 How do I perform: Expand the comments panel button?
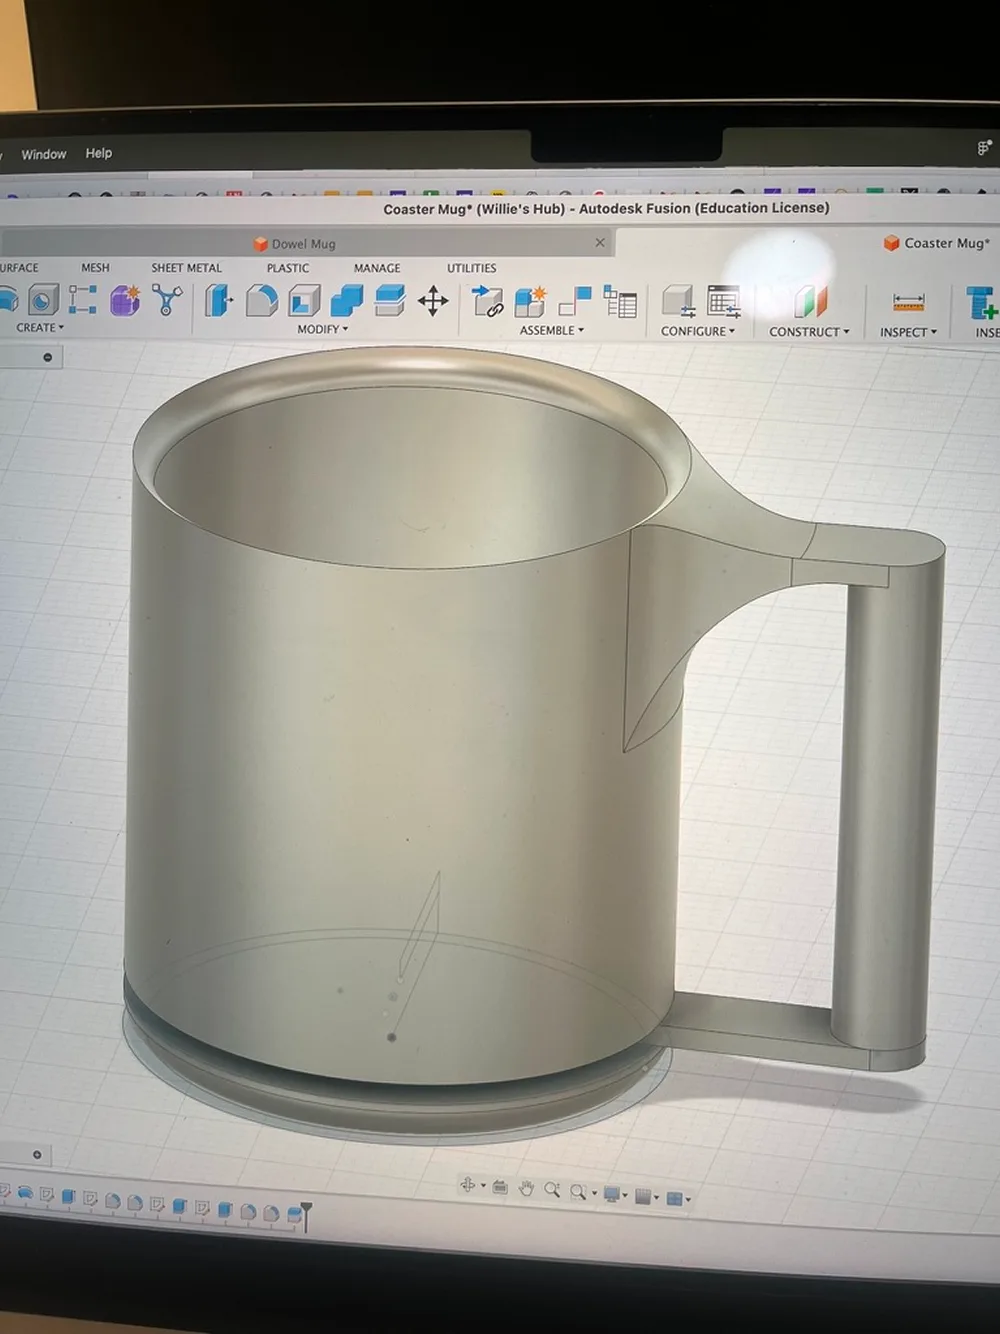click(37, 1154)
